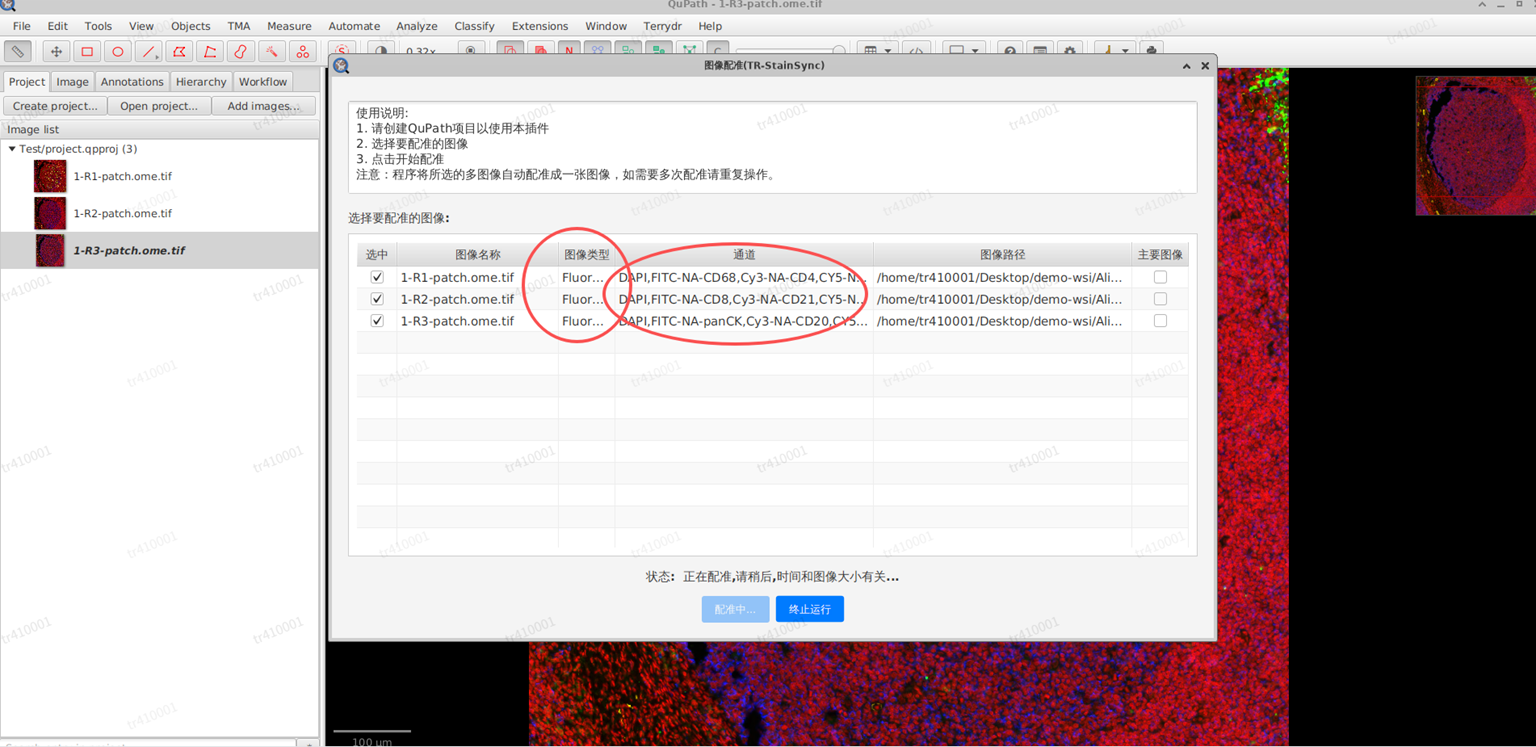Uncheck selection box for 1-R2-patch.ome.tif

click(377, 299)
